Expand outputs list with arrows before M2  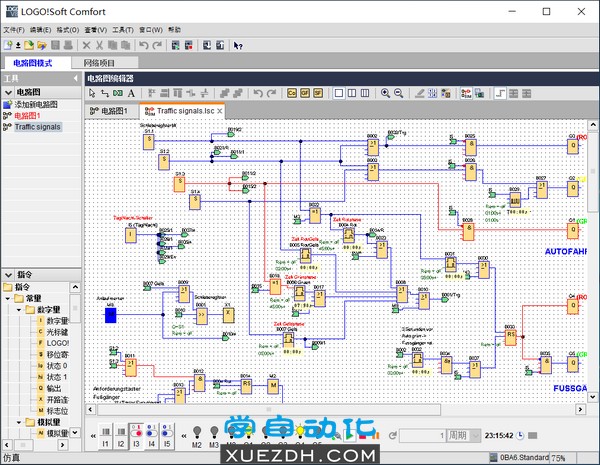[x=184, y=436]
